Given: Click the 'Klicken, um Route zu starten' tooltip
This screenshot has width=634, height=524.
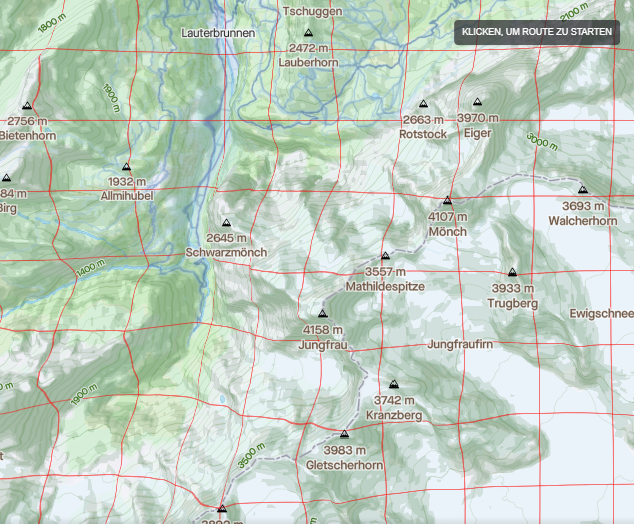Looking at the screenshot, I should (x=537, y=32).
